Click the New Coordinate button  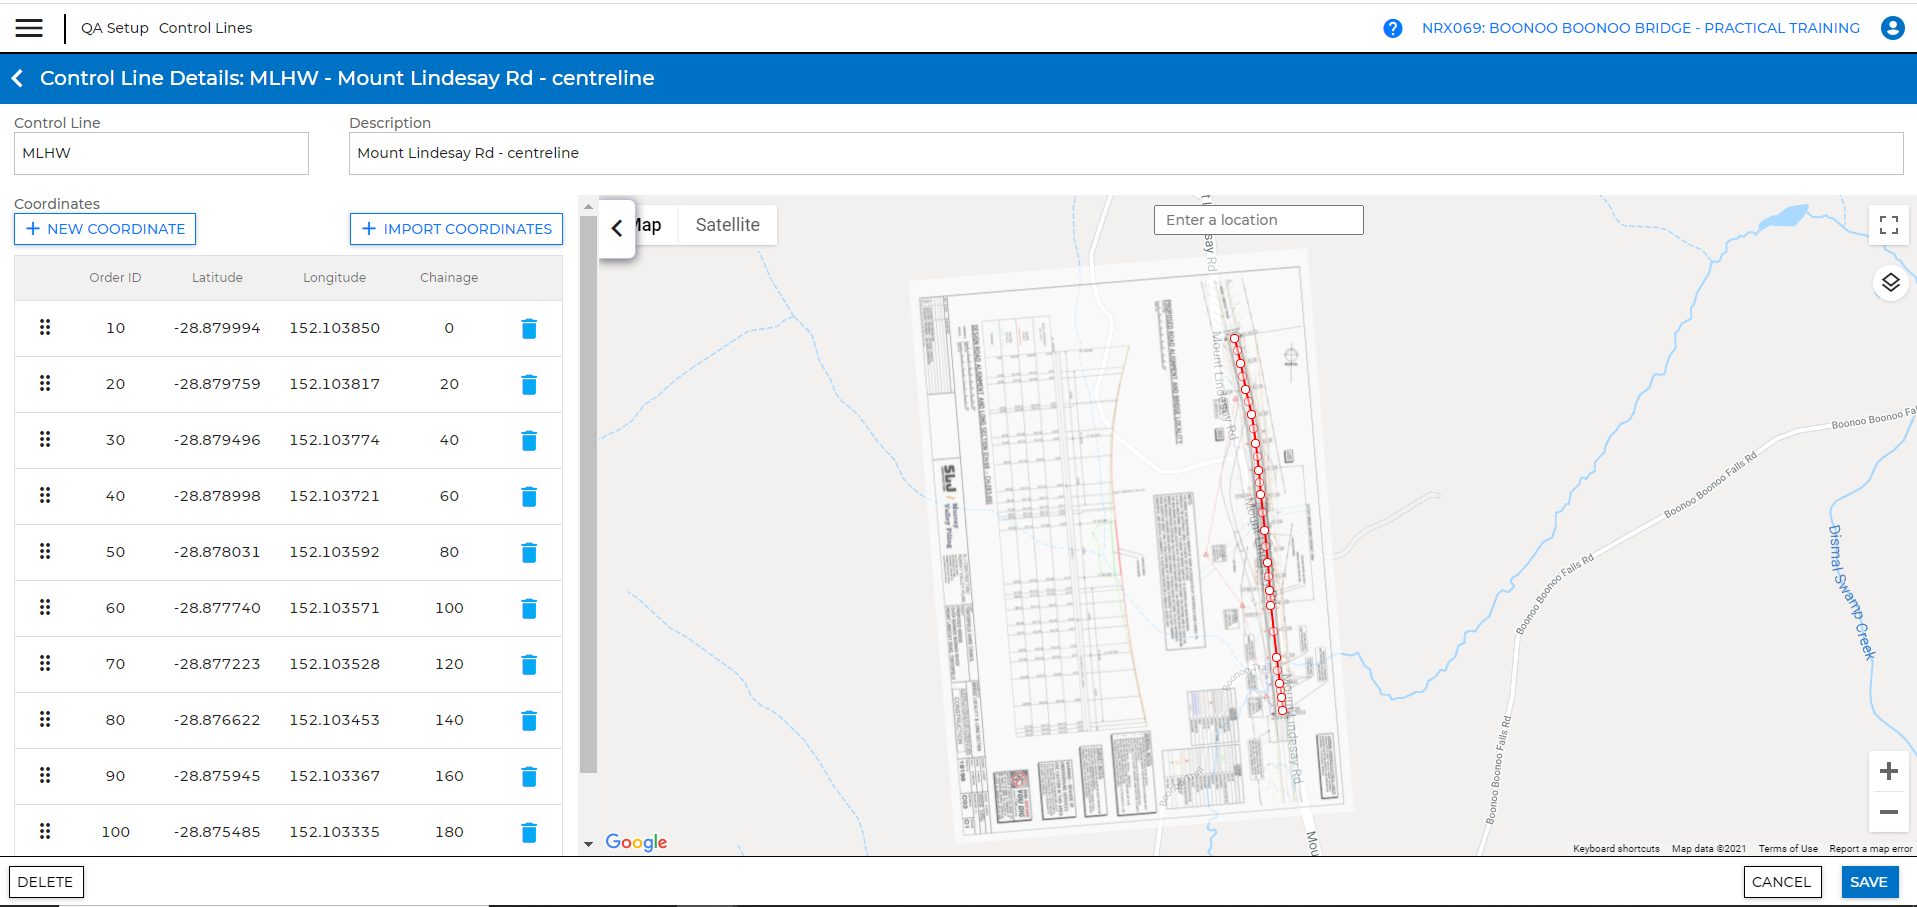pyautogui.click(x=105, y=229)
